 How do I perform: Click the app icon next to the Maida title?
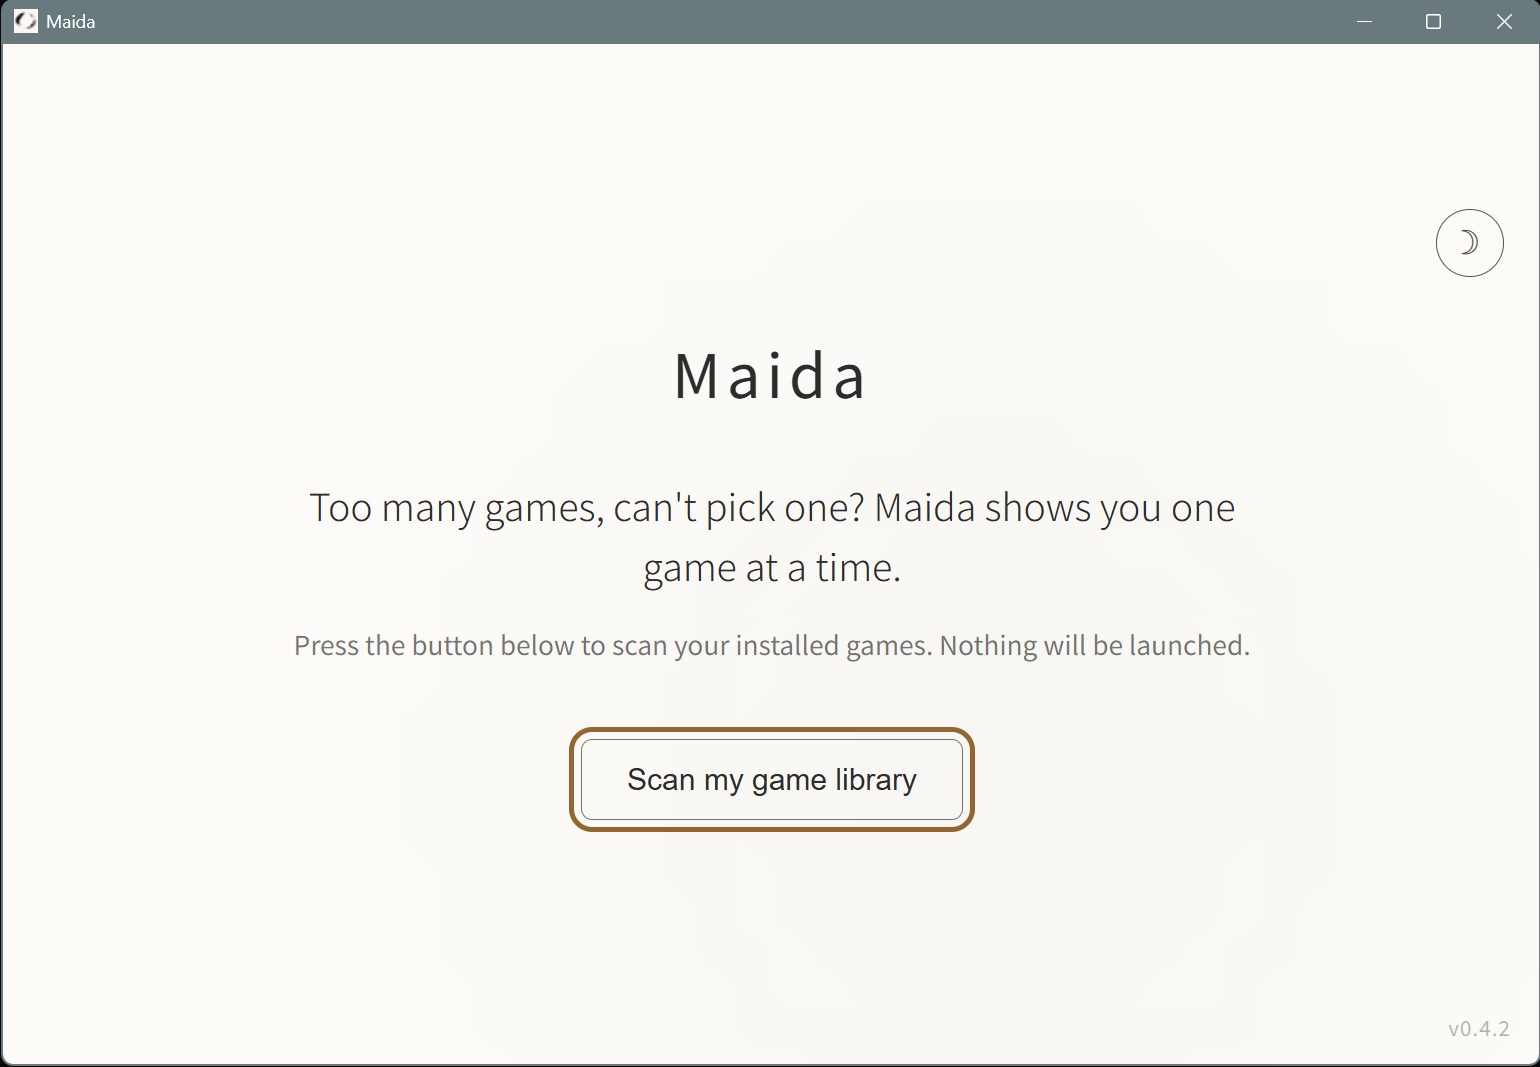(26, 20)
